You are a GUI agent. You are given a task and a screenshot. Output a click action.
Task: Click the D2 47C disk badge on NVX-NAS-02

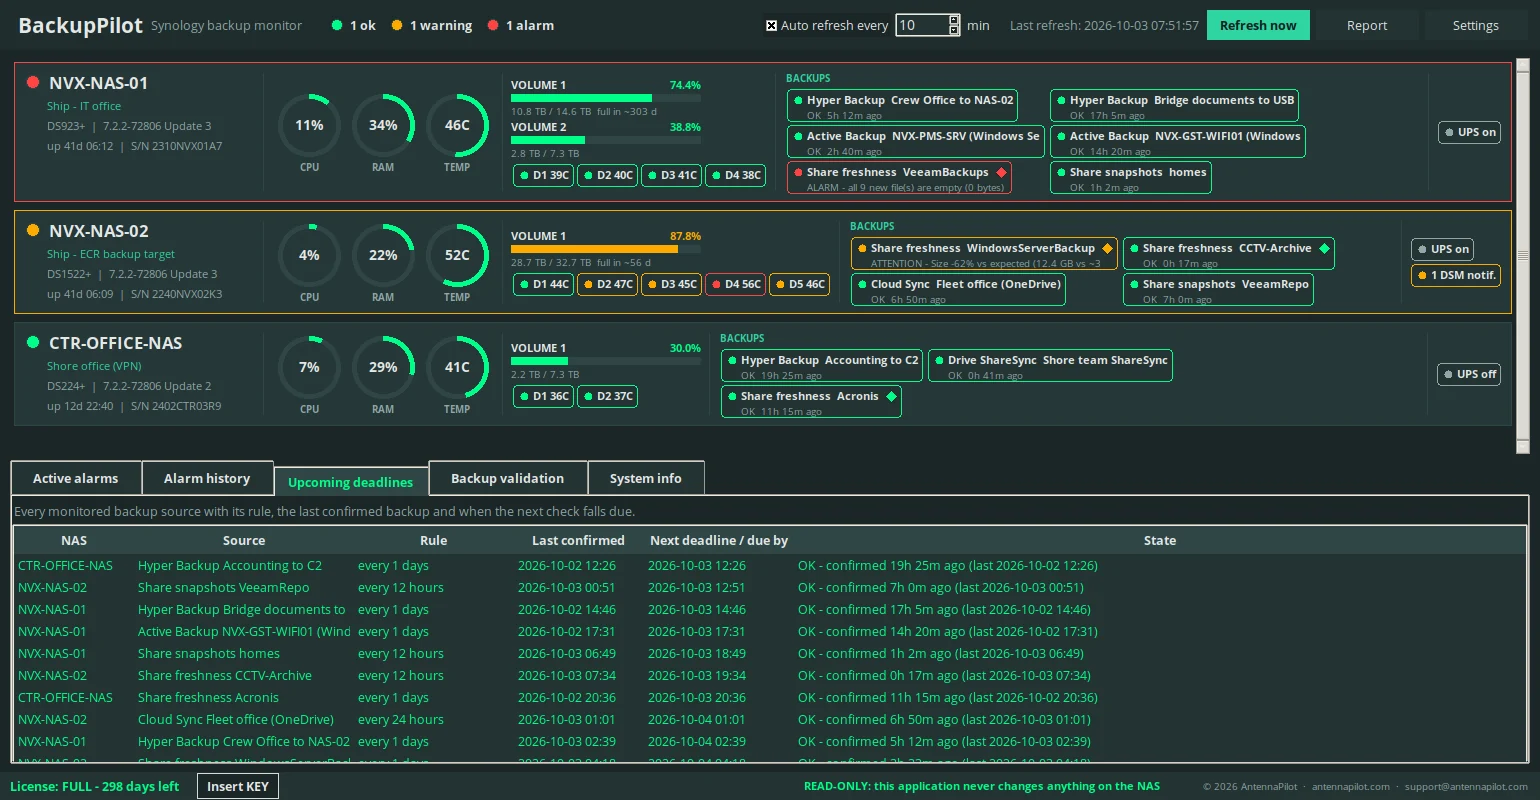[x=607, y=284]
